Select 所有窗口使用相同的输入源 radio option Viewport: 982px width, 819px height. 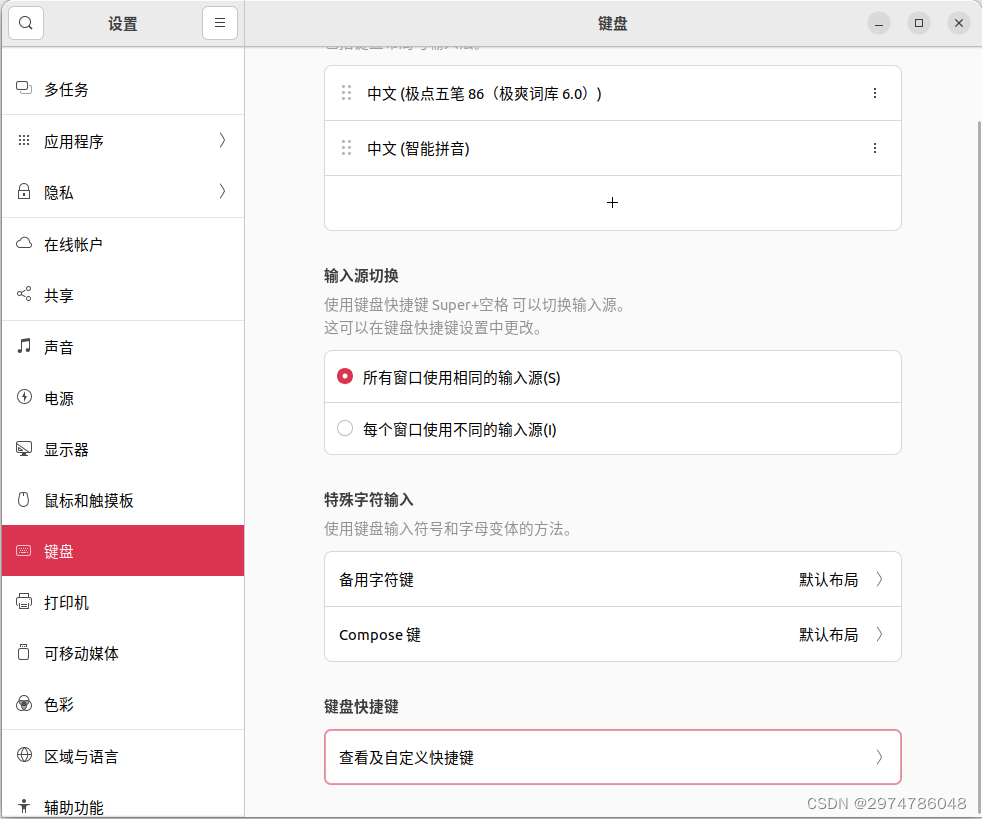coord(344,376)
